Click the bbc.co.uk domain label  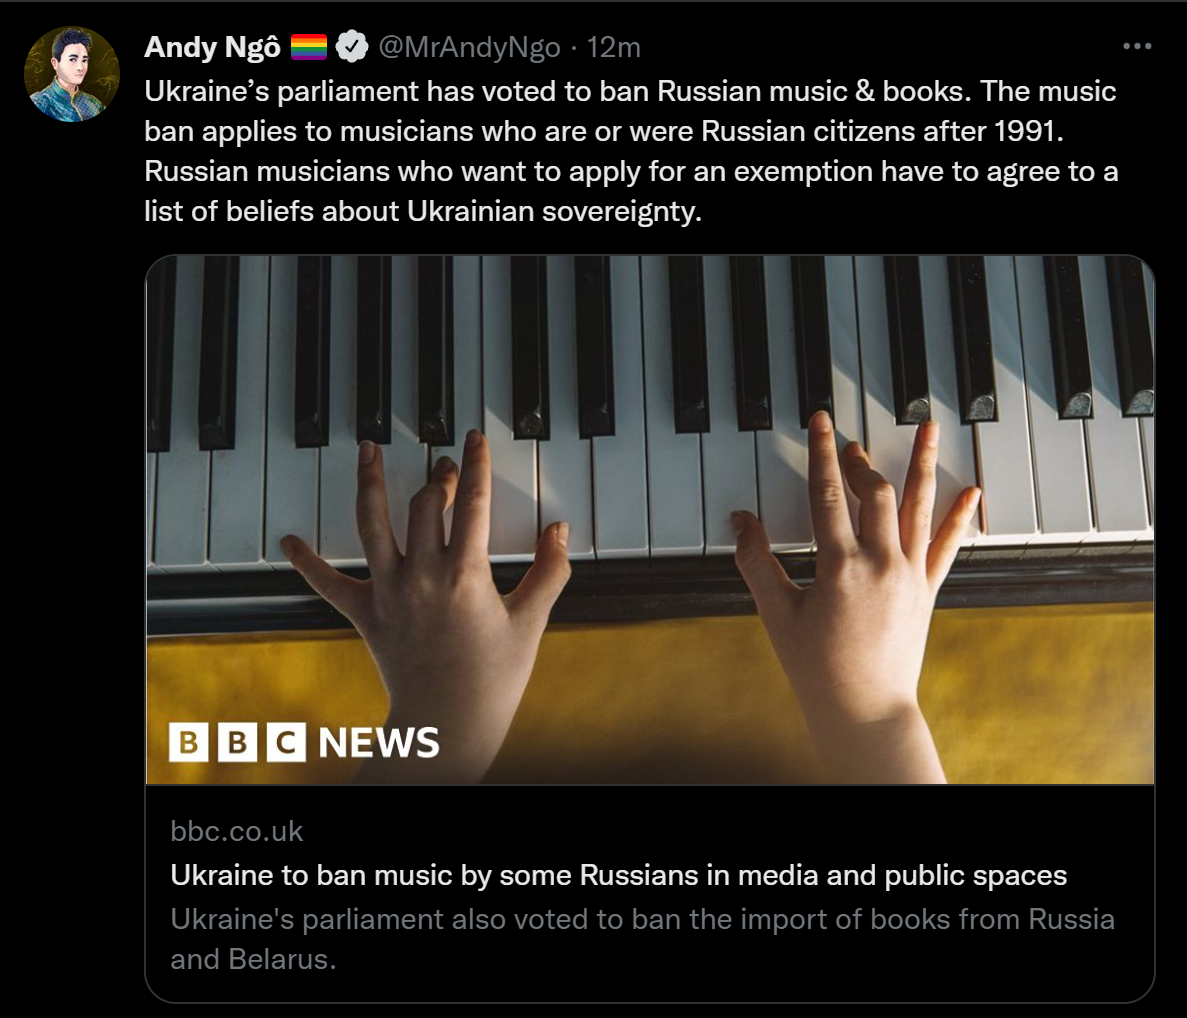click(x=237, y=831)
